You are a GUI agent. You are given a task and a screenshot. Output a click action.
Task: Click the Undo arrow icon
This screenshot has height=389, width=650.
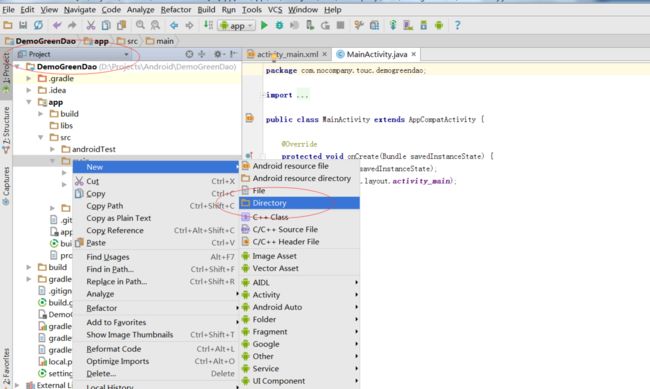click(57, 25)
